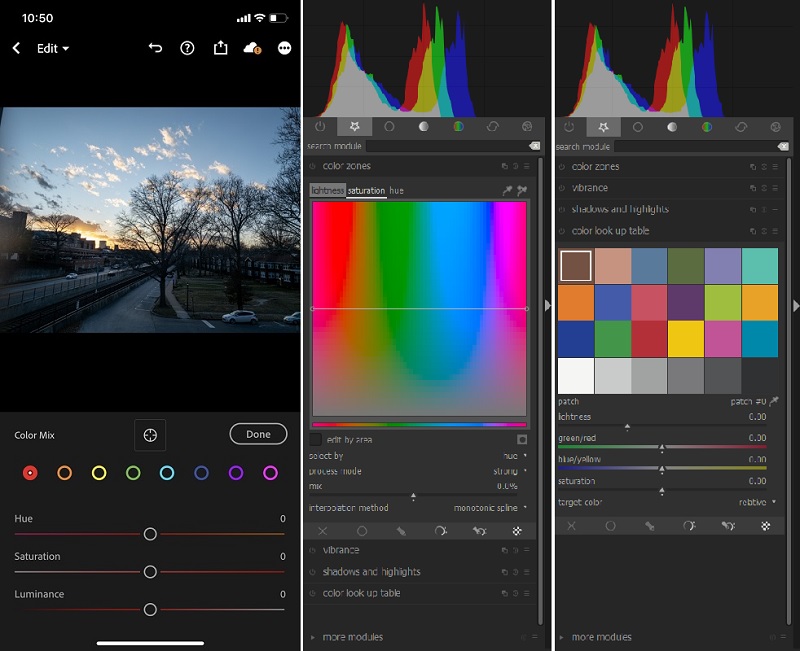The width and height of the screenshot is (800, 651).
Task: Tap the share export icon
Action: point(220,48)
